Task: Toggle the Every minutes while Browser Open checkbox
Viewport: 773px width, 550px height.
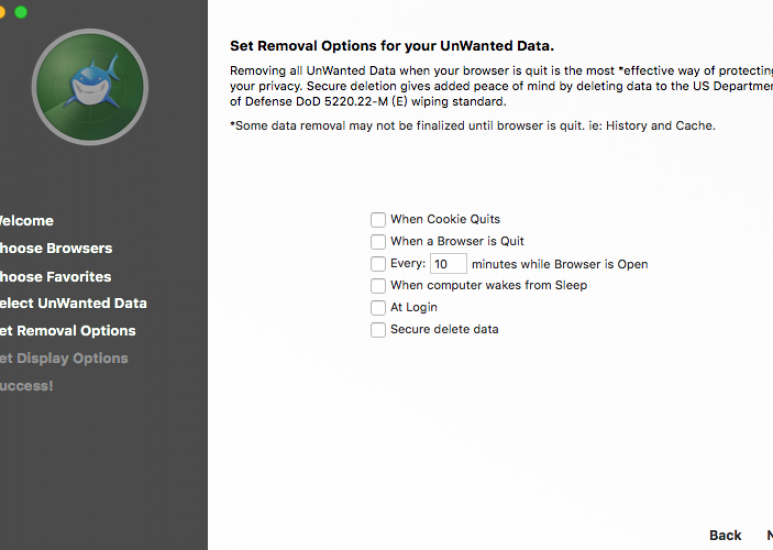Action: click(x=378, y=264)
